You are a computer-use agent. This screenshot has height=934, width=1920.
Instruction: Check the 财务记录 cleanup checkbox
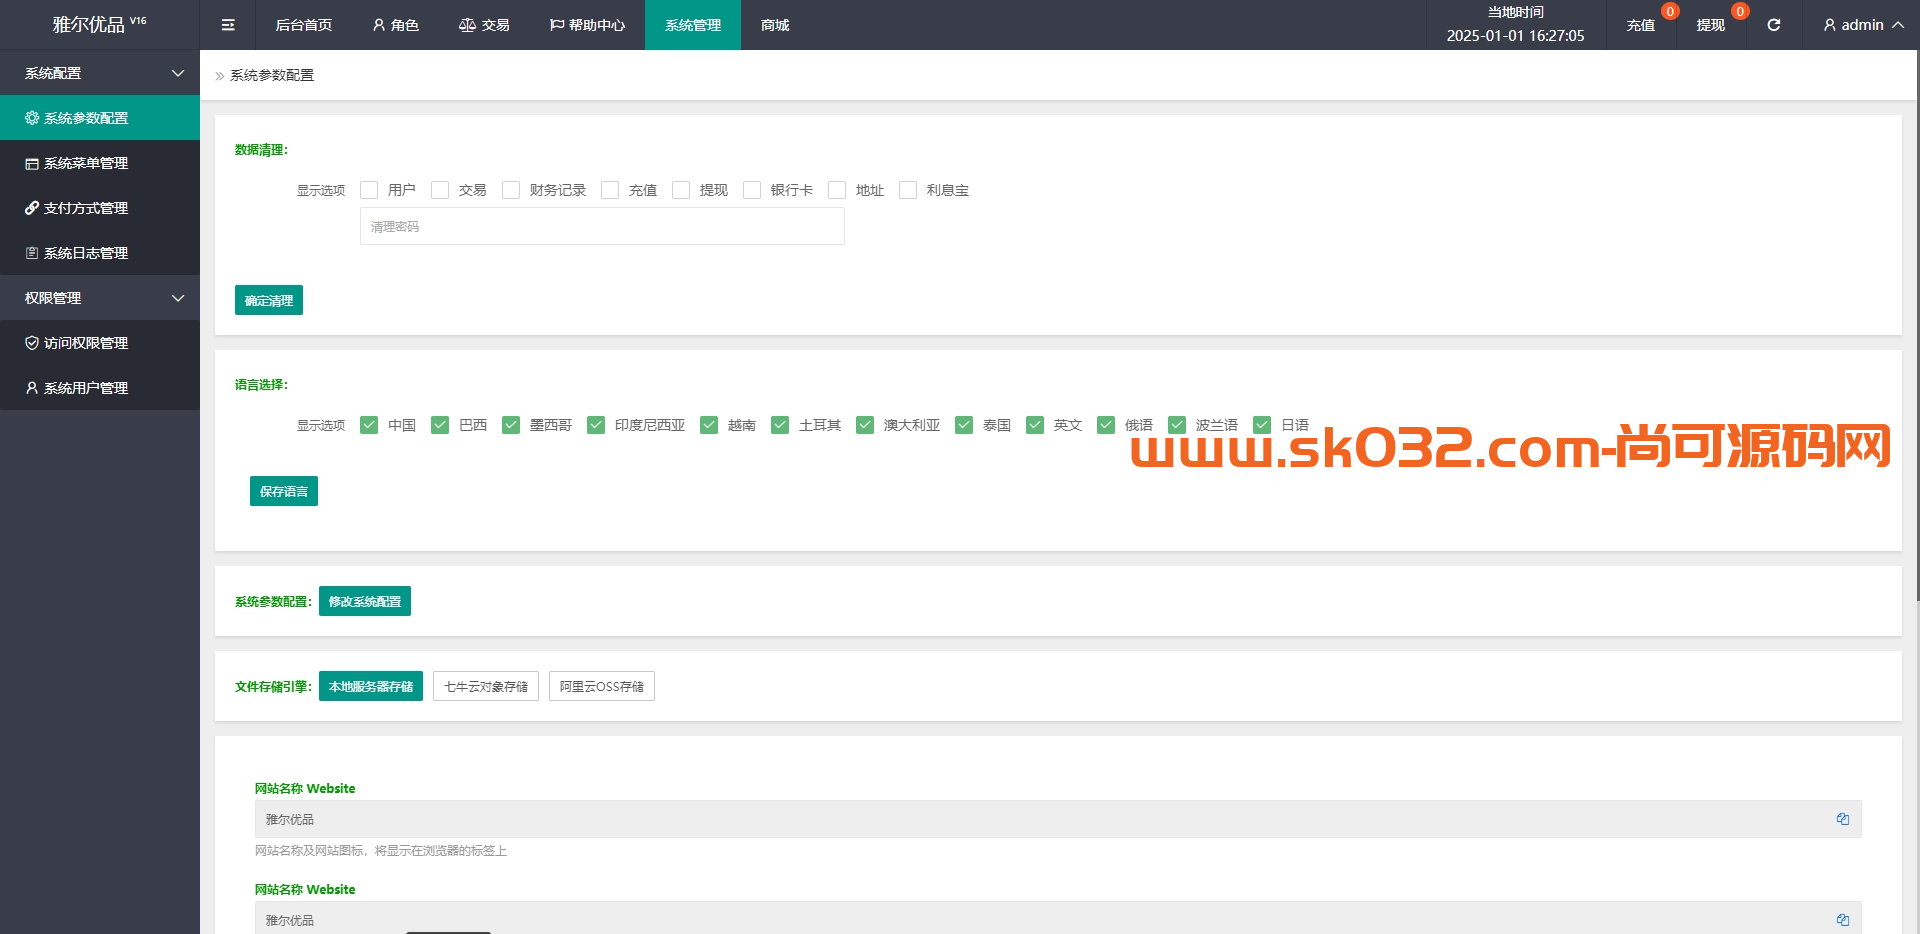511,190
